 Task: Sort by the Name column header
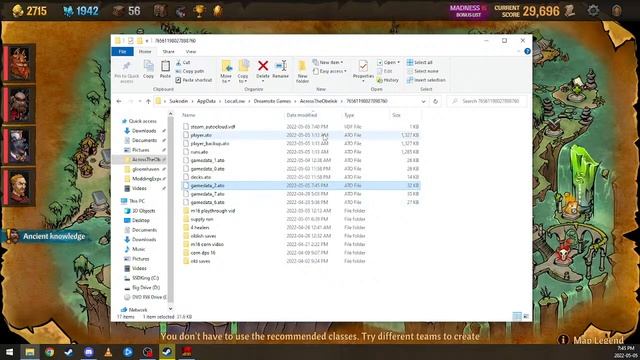point(189,115)
